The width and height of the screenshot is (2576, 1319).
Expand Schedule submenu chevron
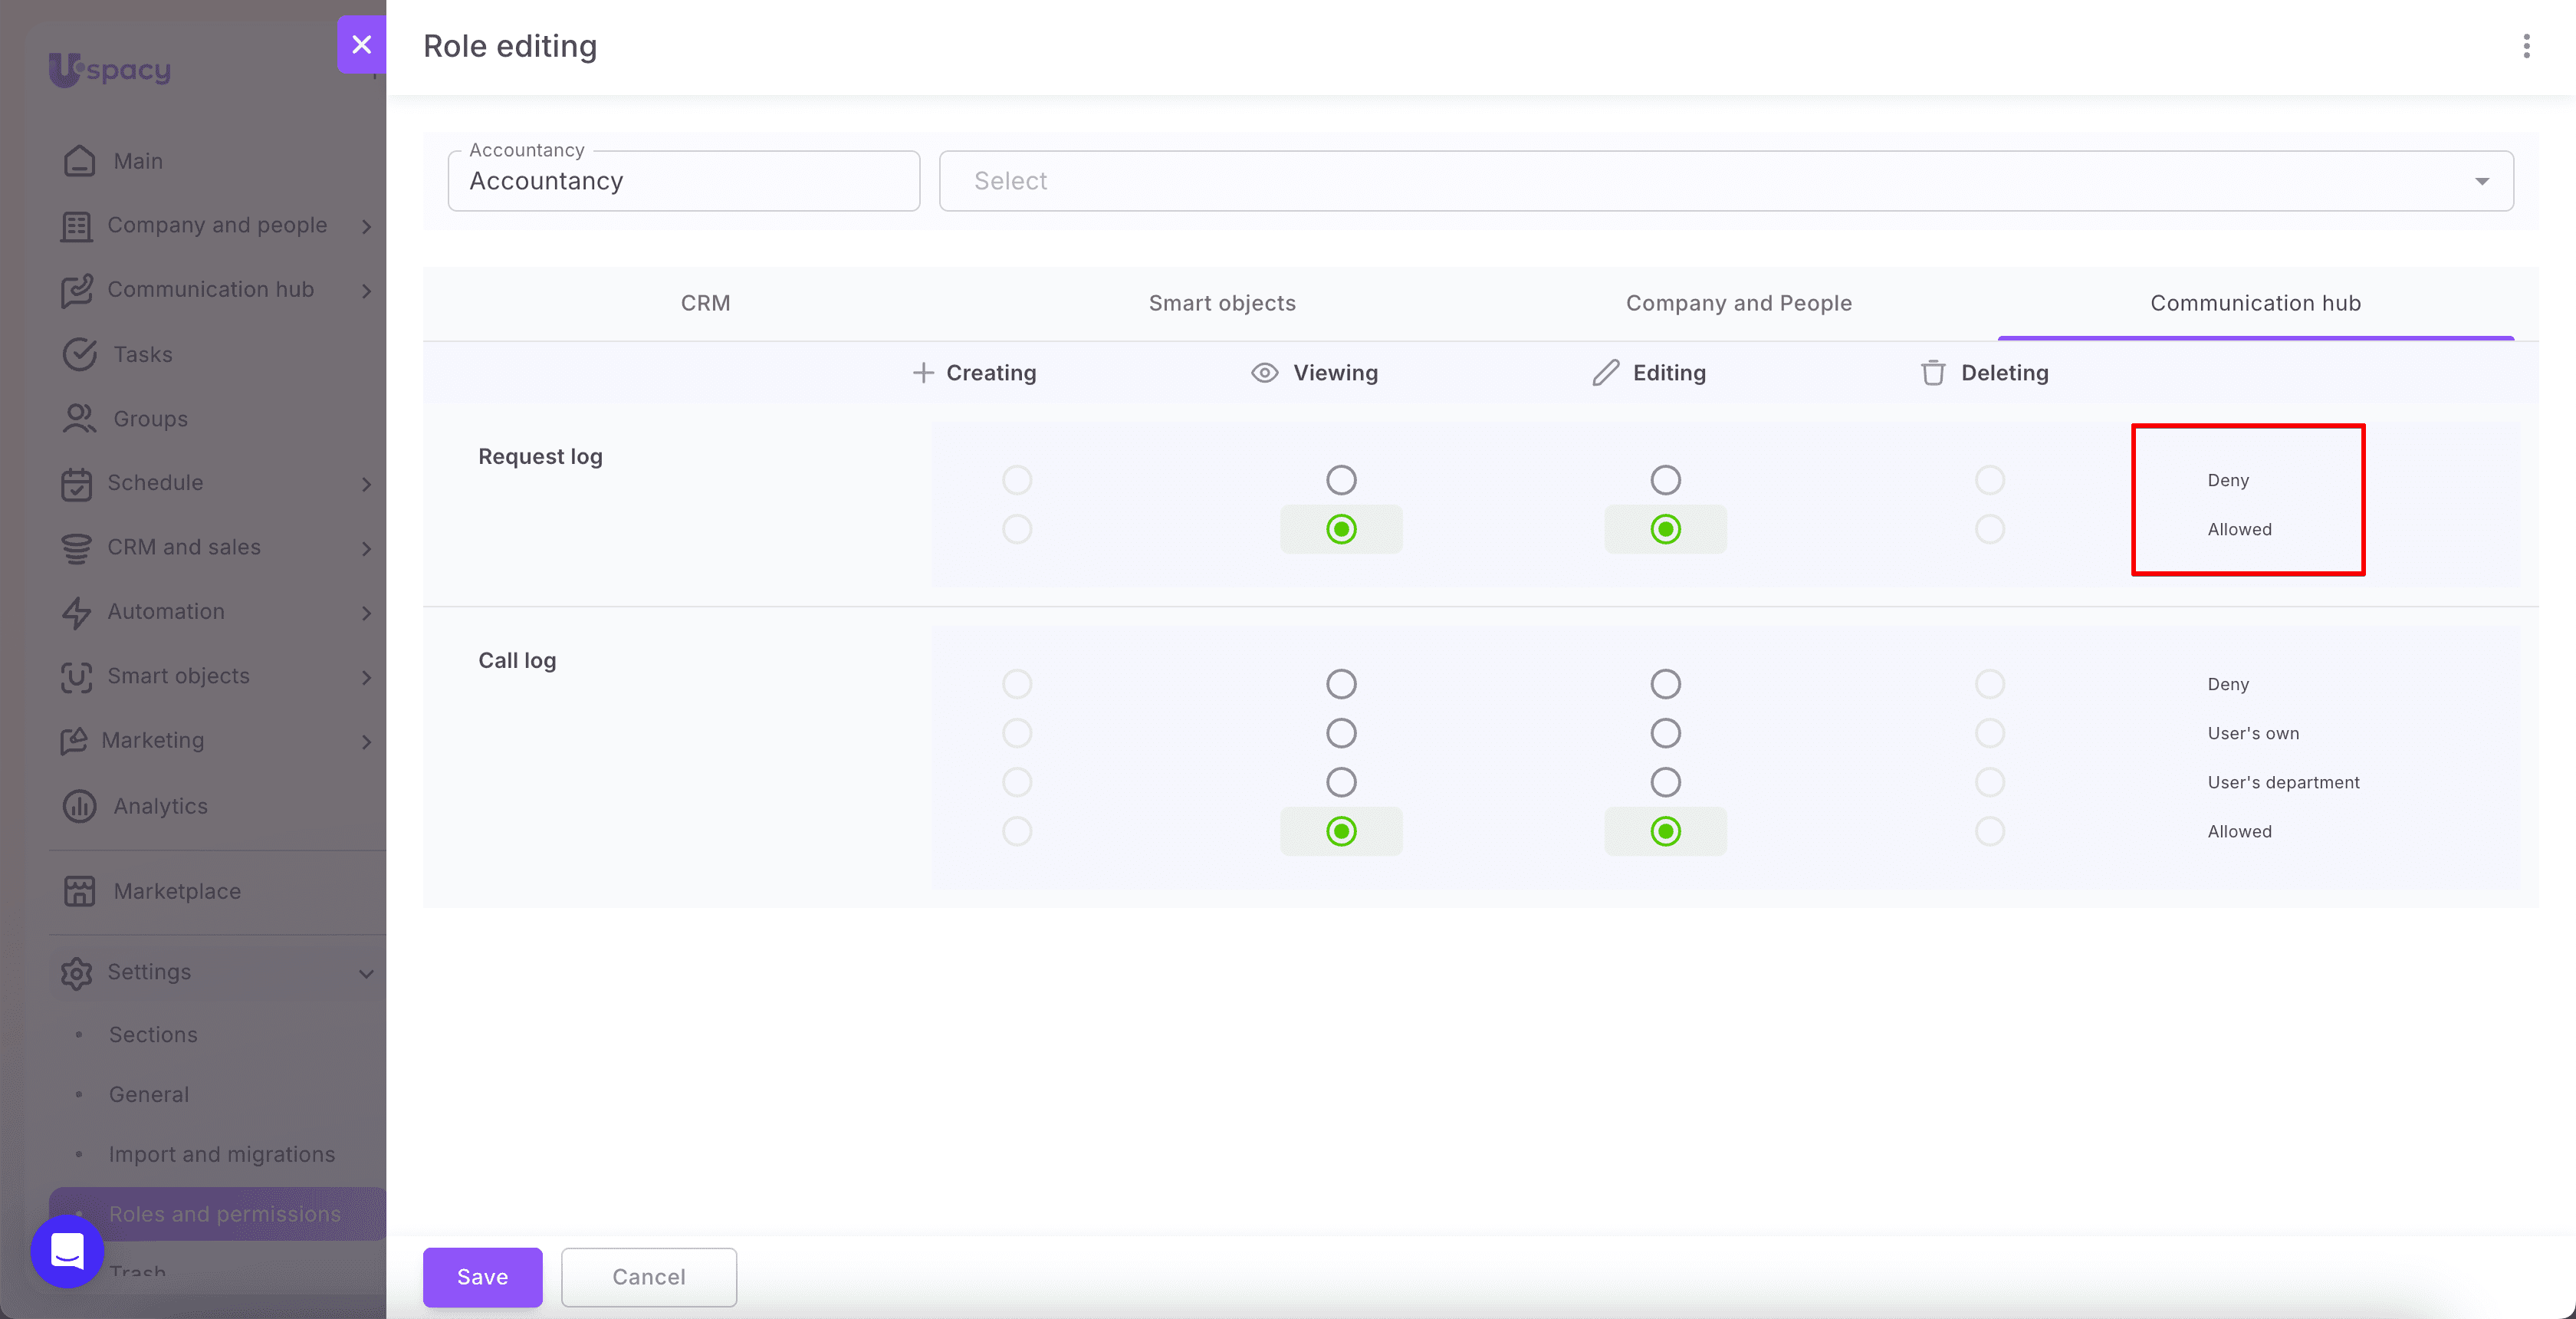366,484
